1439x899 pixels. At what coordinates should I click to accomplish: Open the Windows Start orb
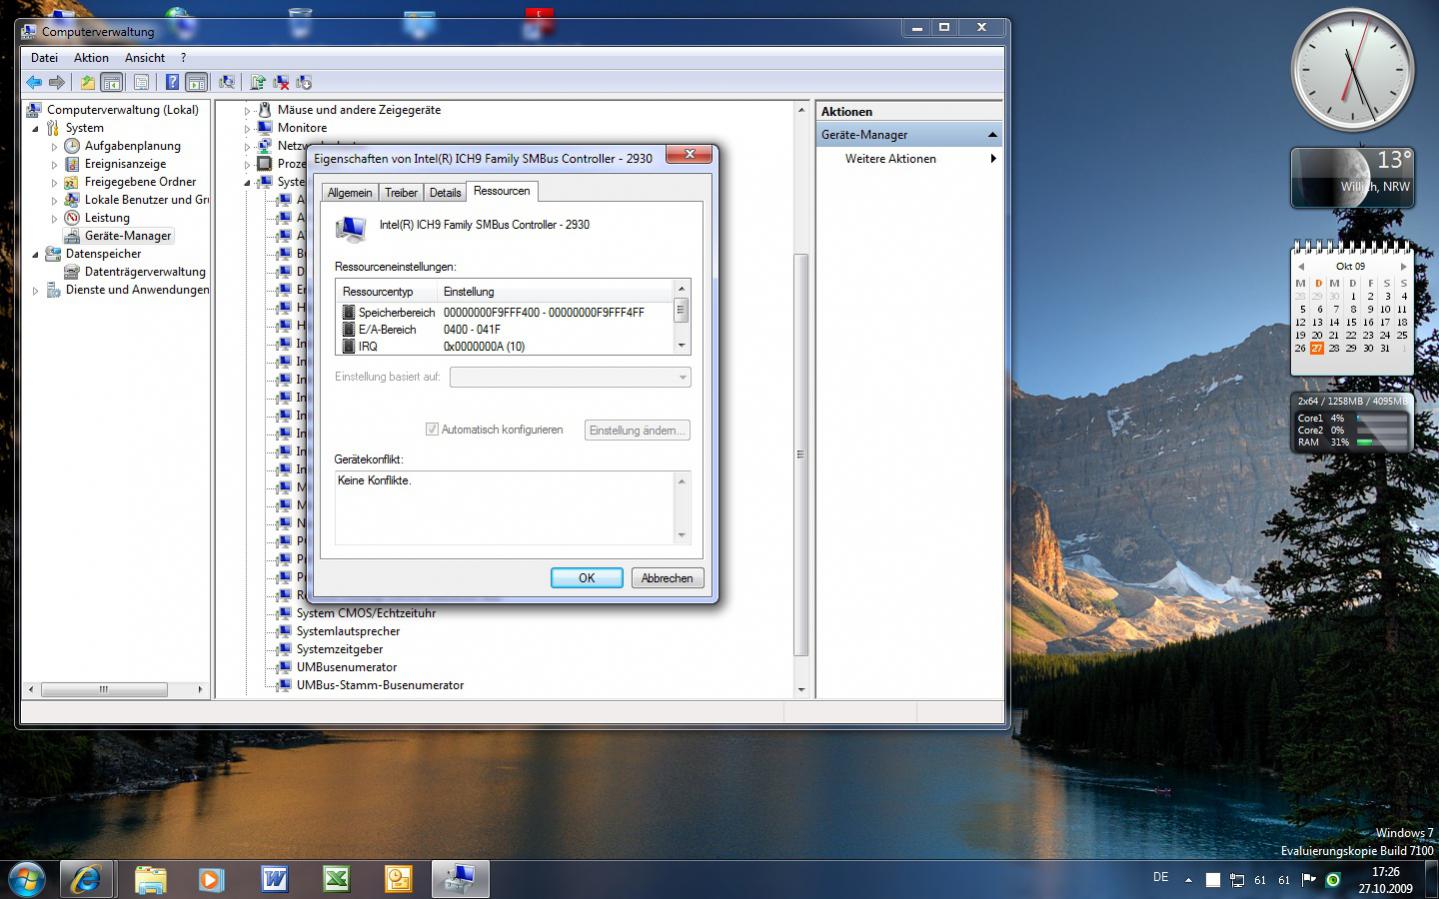click(x=27, y=879)
